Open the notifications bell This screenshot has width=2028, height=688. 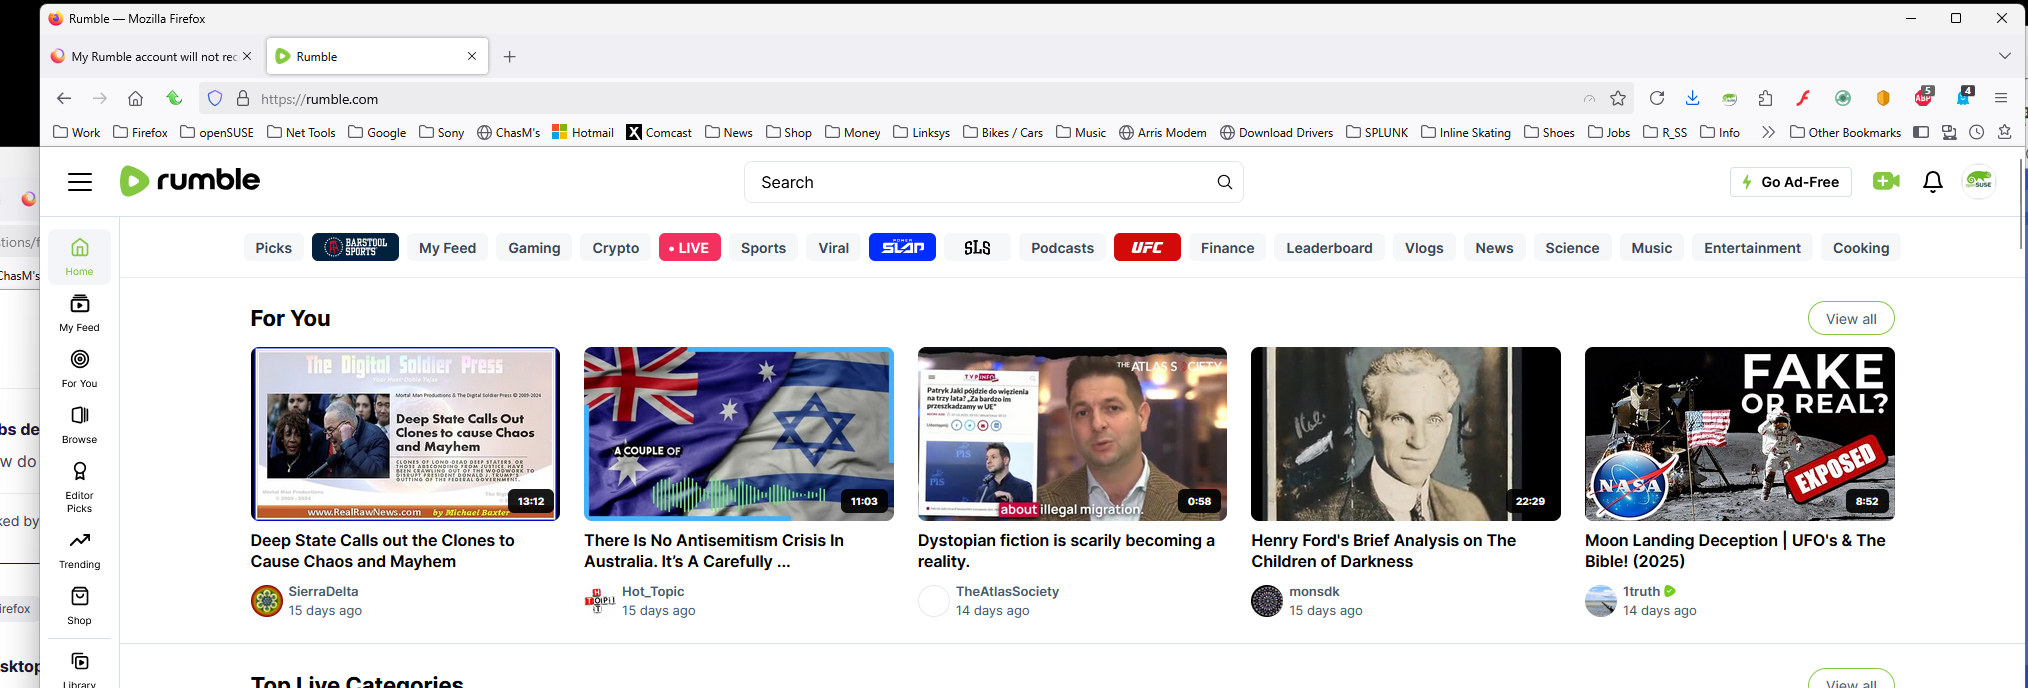[1933, 181]
